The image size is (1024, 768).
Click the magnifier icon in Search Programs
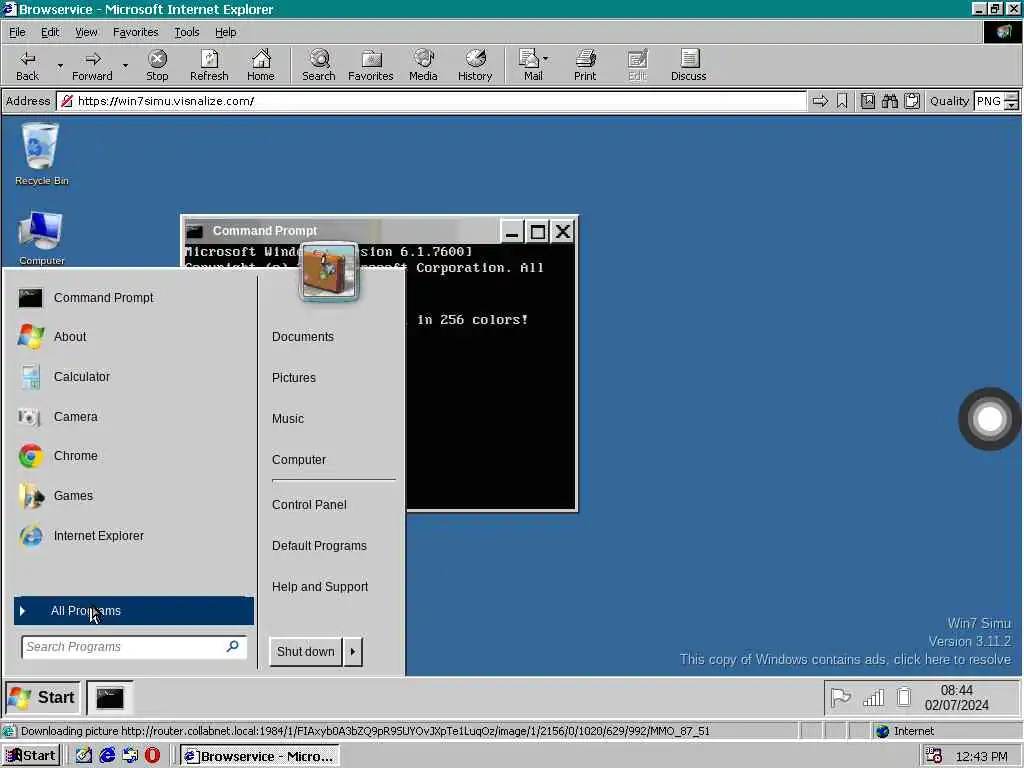(x=232, y=646)
